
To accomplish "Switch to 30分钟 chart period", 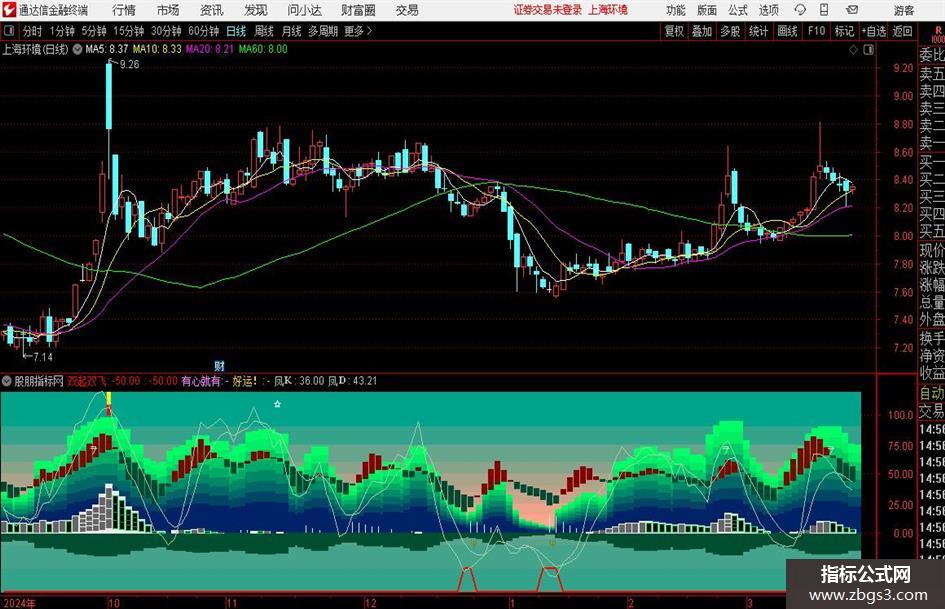I will click(x=166, y=31).
